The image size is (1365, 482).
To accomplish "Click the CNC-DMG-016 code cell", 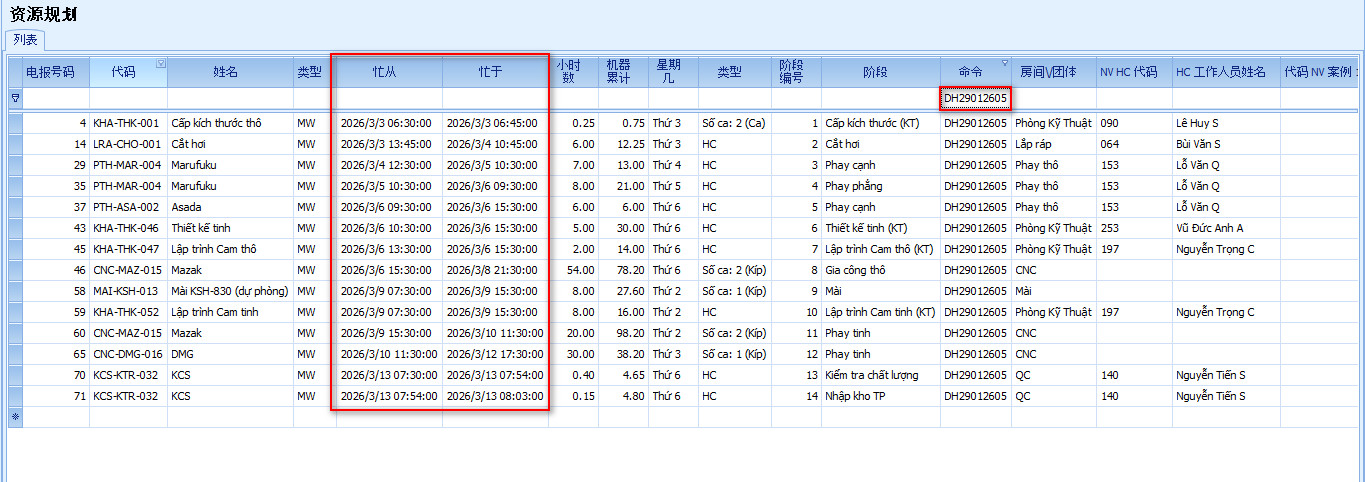I will 127,354.
